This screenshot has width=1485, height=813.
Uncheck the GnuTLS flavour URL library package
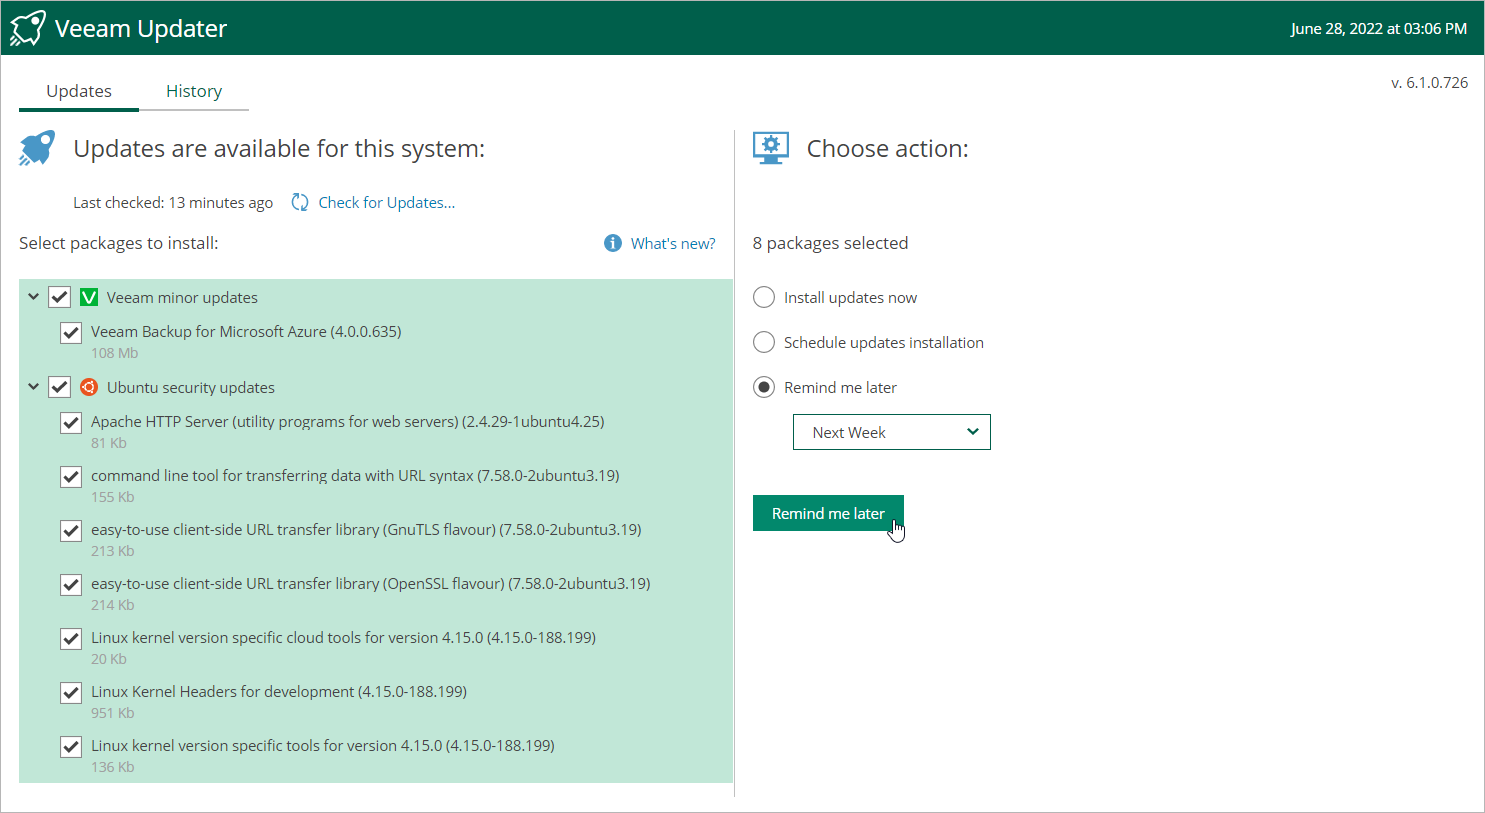71,530
